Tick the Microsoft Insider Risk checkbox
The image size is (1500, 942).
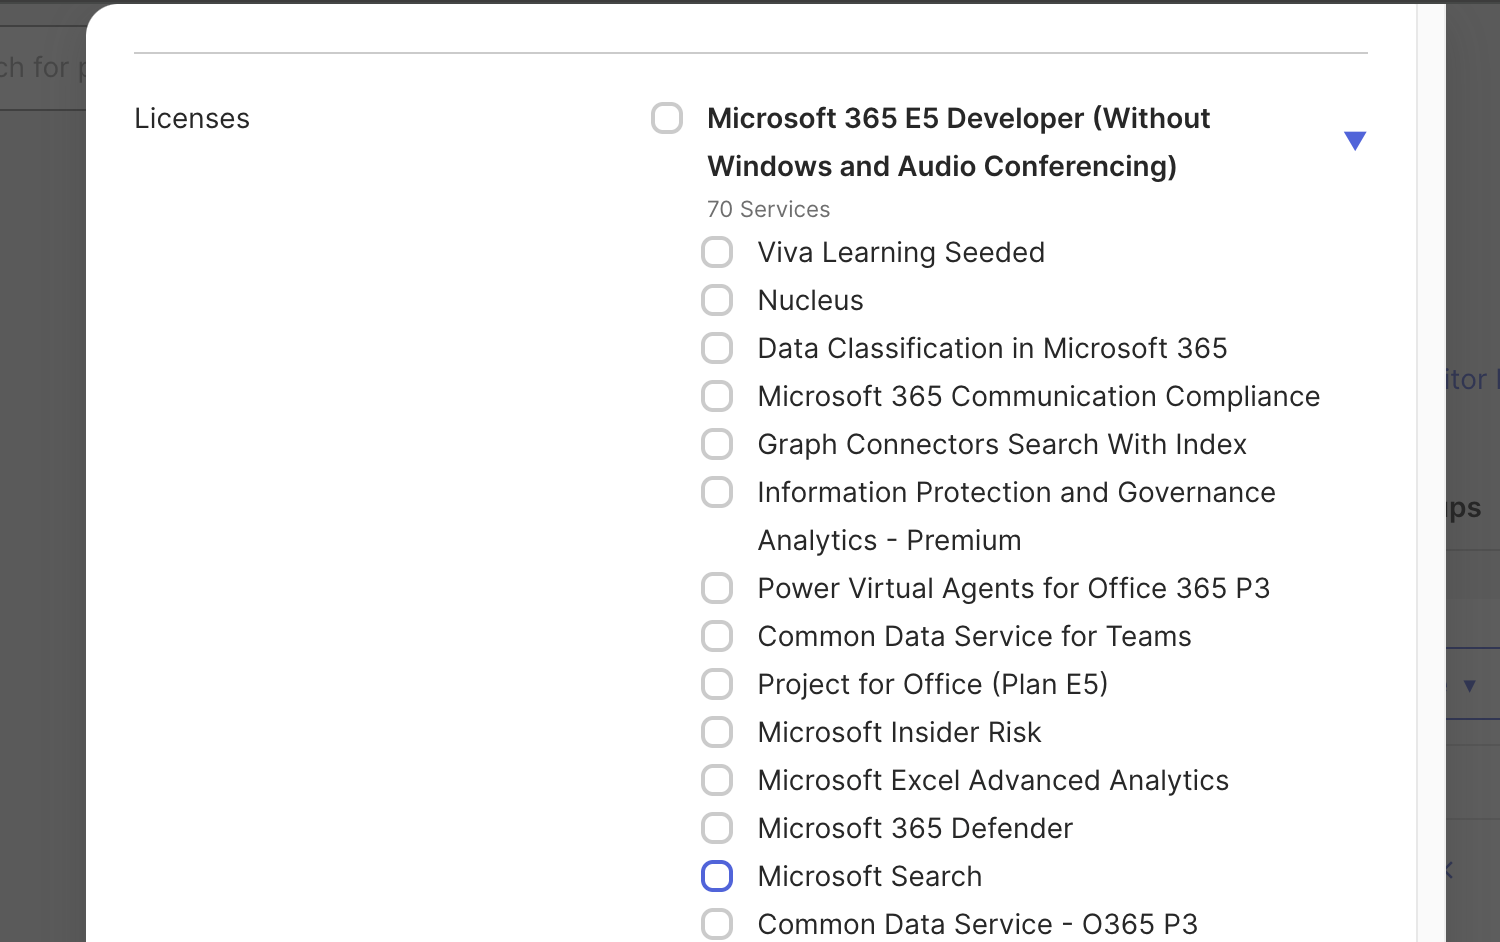pyautogui.click(x=717, y=732)
